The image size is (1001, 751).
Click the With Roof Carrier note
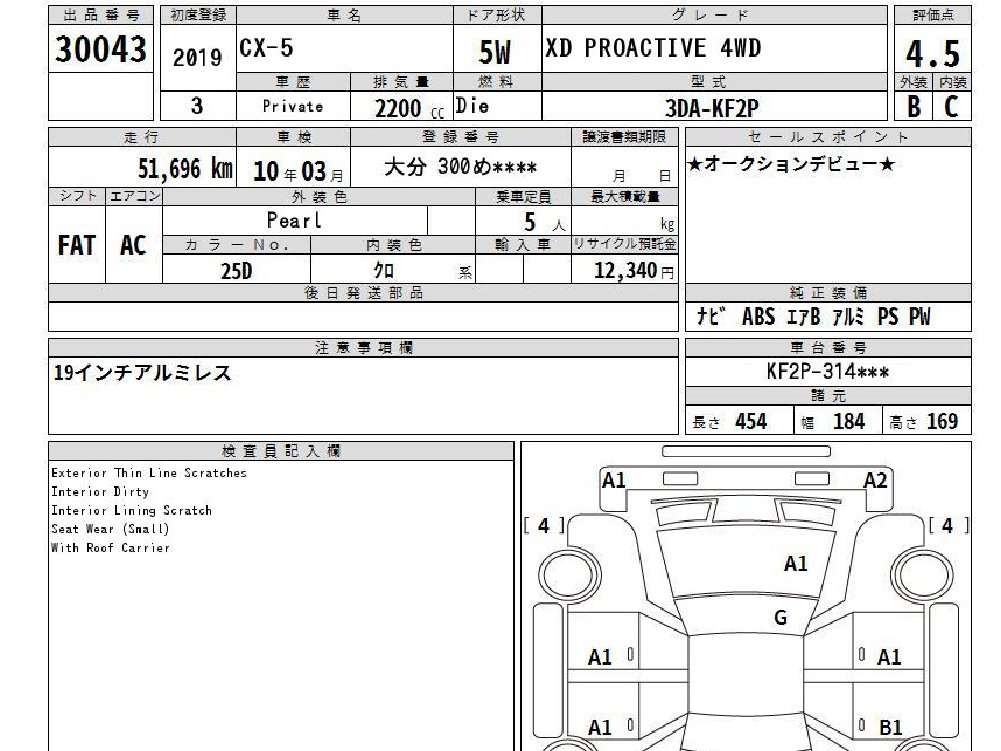click(x=110, y=548)
